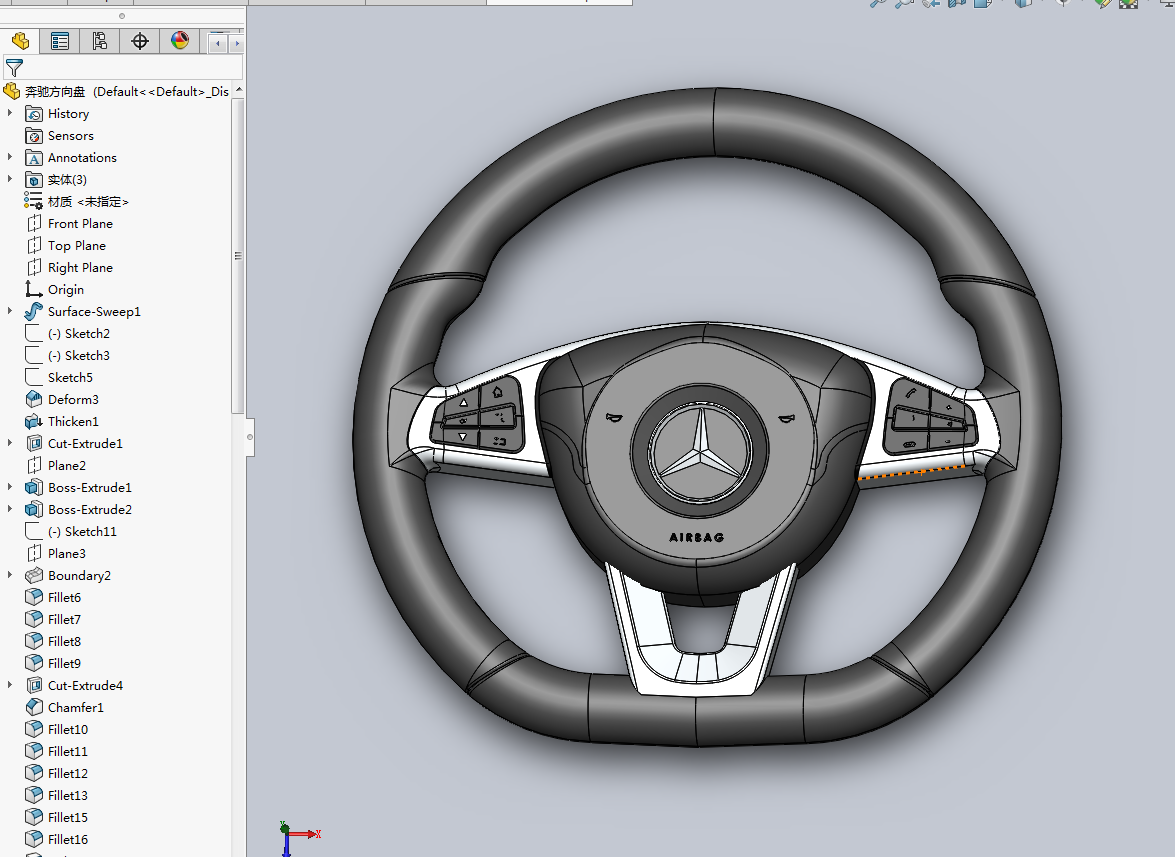Select the Annotations folder icon
Viewport: 1175px width, 857px height.
tap(34, 157)
